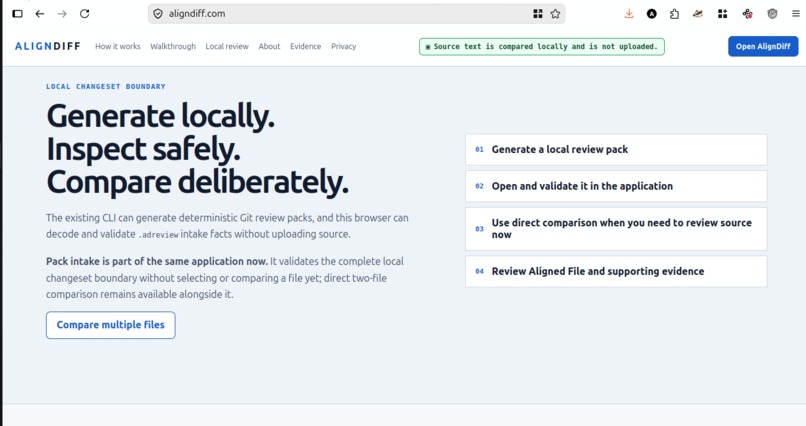Open the browser hamburger menu
The height and width of the screenshot is (426, 806).
pyautogui.click(x=795, y=14)
